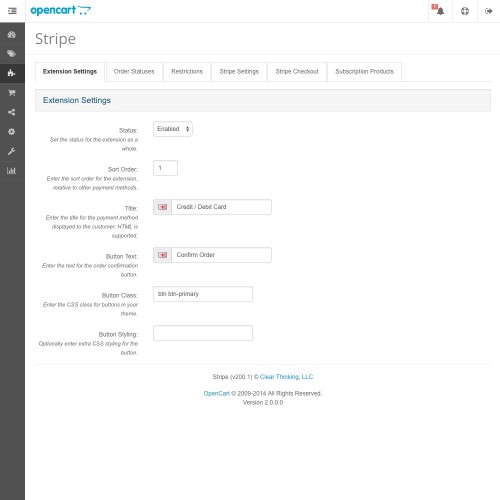
Task: Click the logout icon in header
Action: [489, 11]
